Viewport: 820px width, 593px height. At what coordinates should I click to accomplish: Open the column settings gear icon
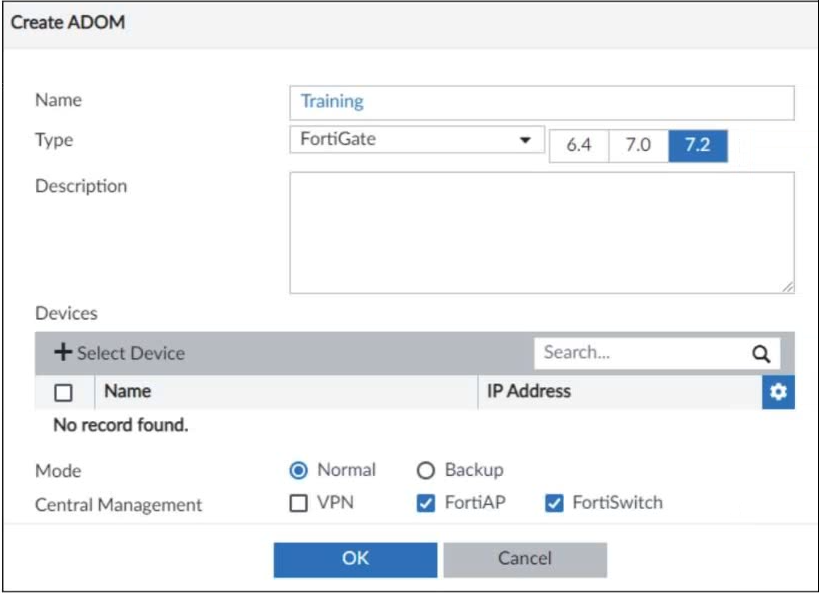coord(778,393)
